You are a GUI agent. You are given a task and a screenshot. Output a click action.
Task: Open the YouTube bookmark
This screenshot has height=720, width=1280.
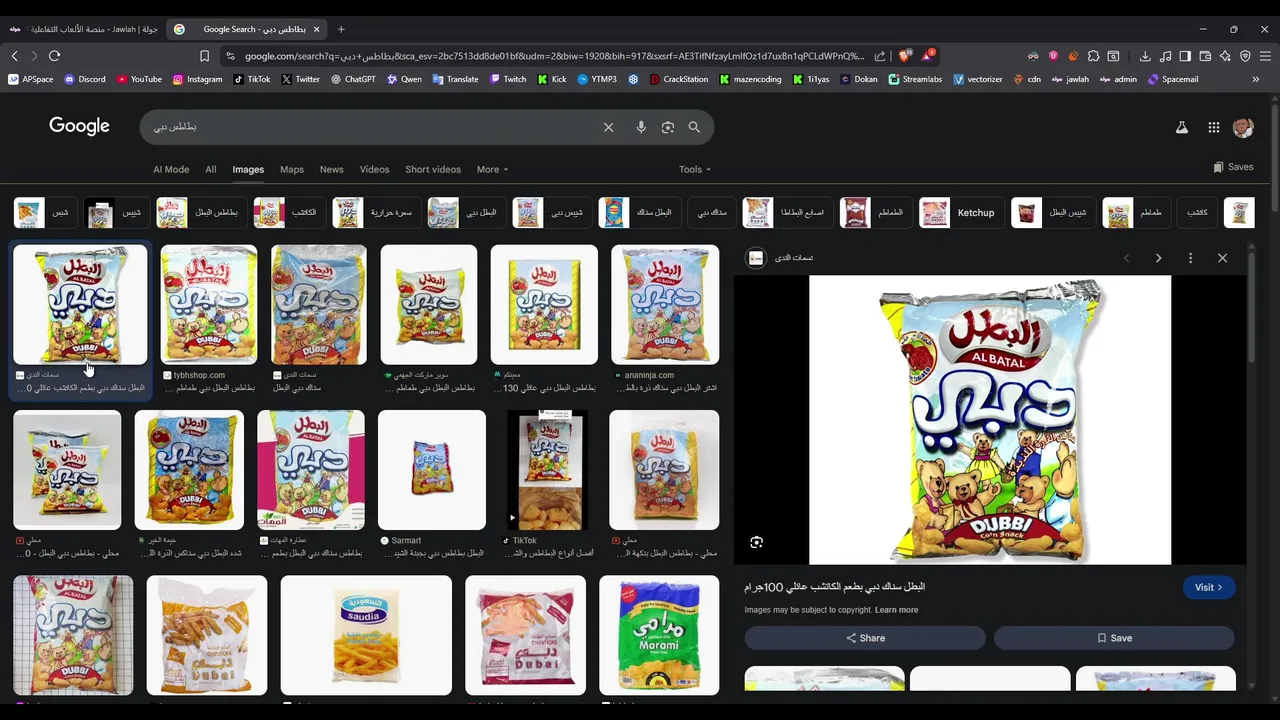138,79
